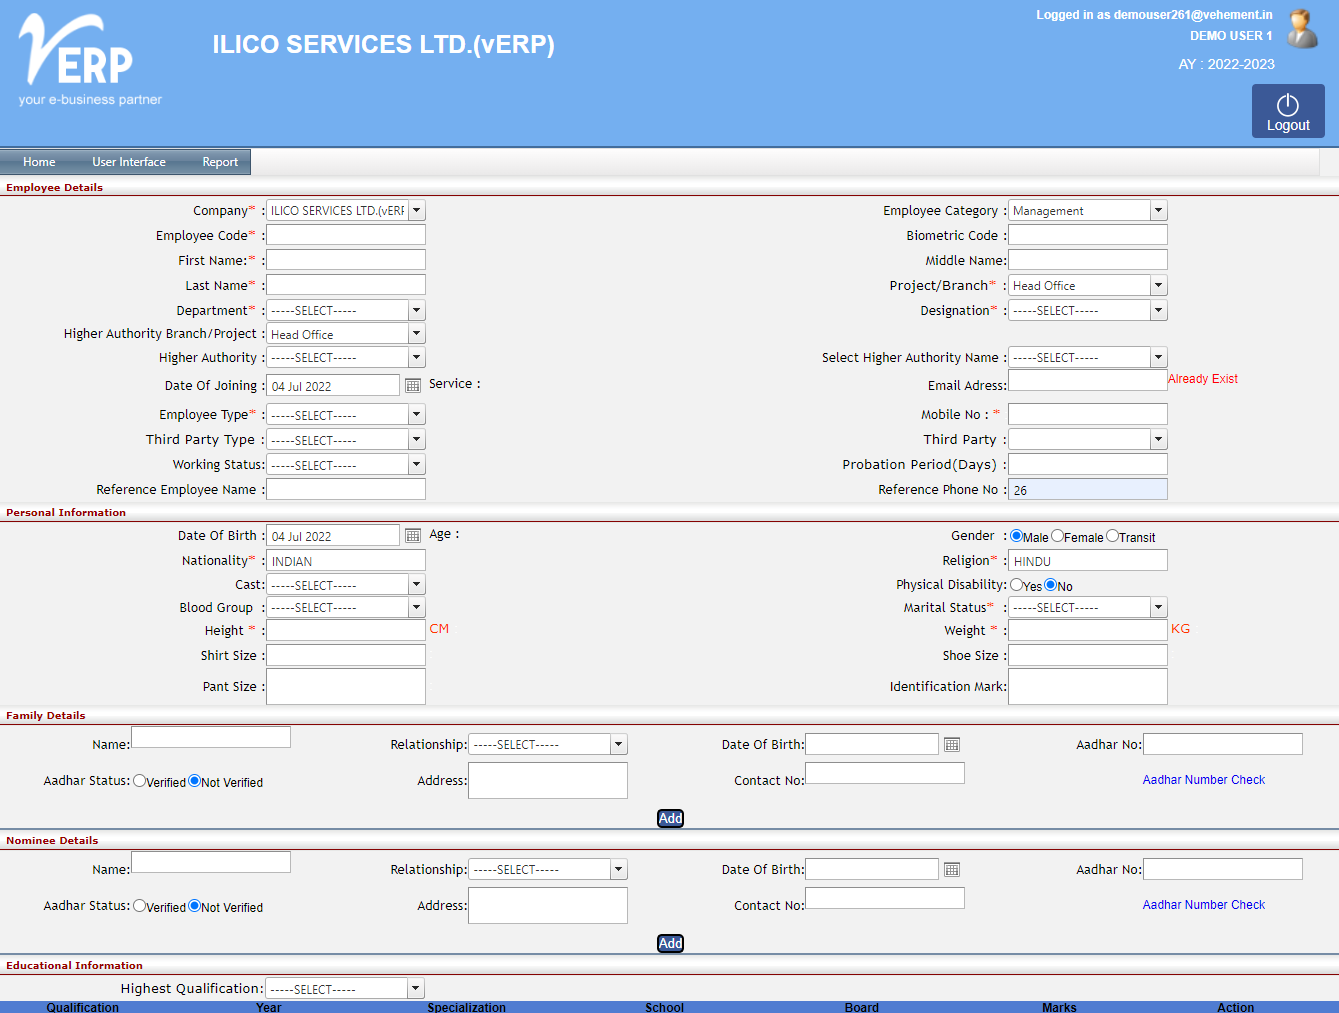Screen dimensions: 1339x1013
Task: Click the Probation Period(Days) field
Action: 1088,464
